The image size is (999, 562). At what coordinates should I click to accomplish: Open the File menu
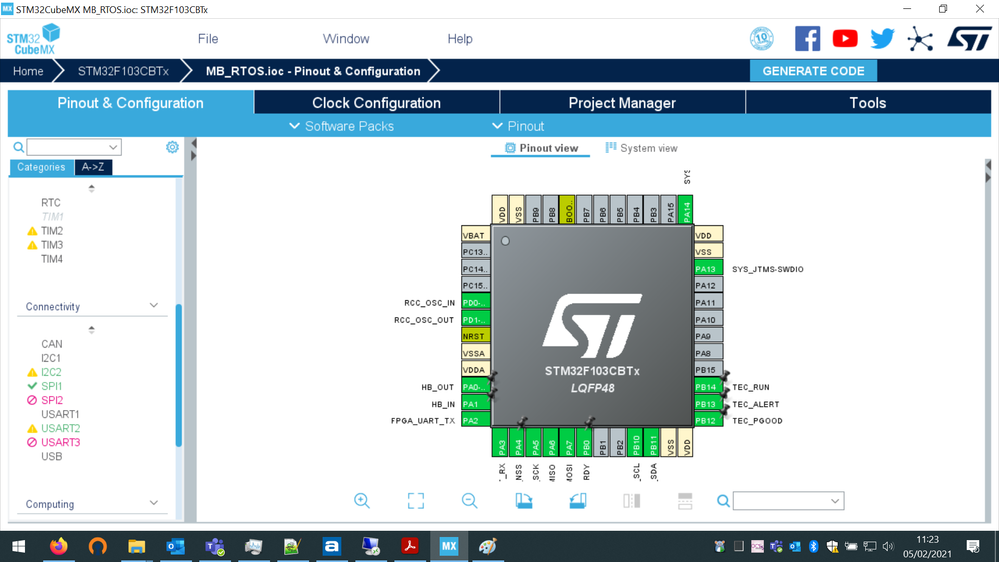[208, 39]
